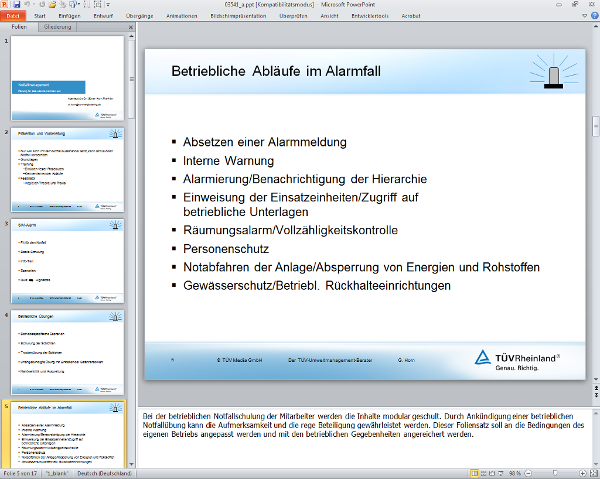Expand the collapsed ribbon
600x479 pixels.
583,17
